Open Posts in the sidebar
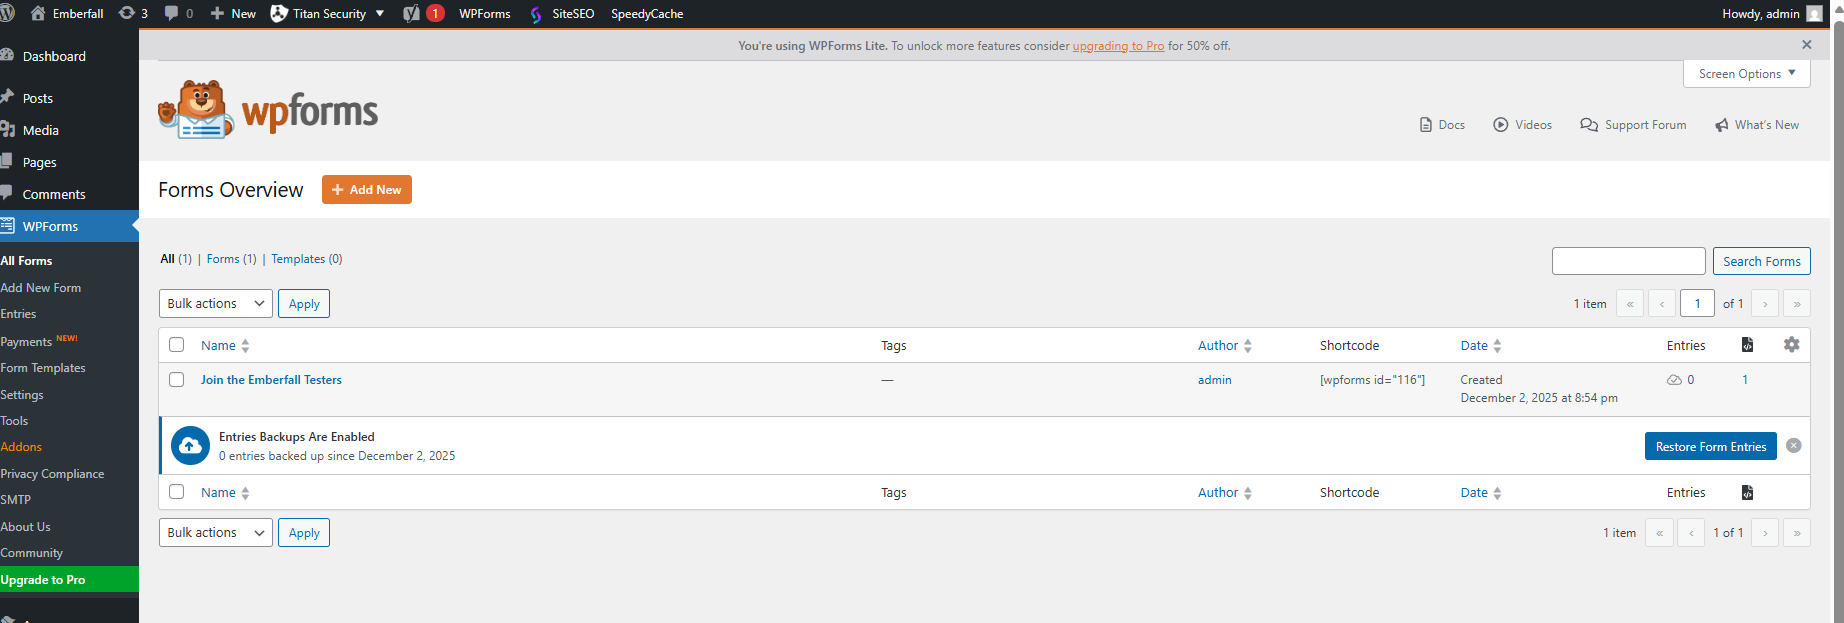This screenshot has width=1844, height=623. [69, 98]
